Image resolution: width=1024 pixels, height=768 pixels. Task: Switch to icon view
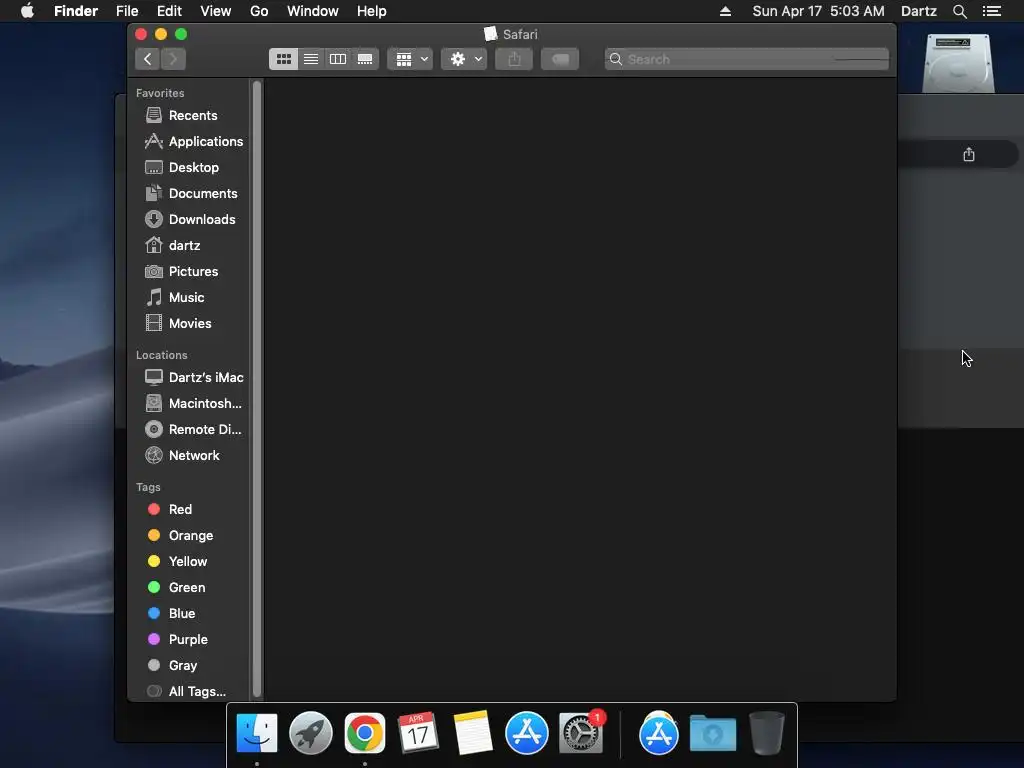point(283,59)
